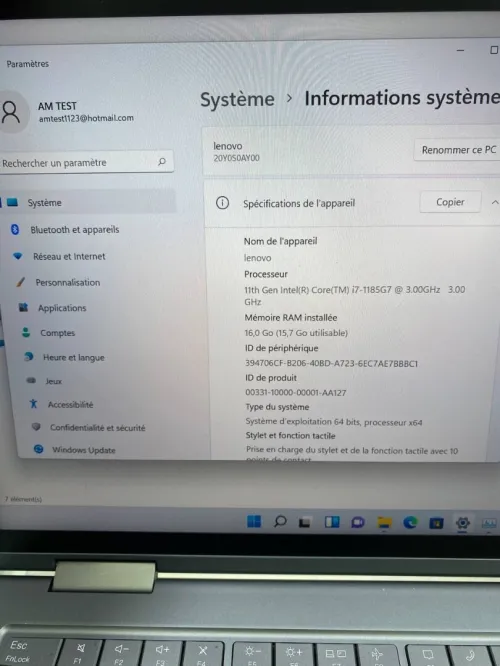Click the RAM value 16,0 Go
500x666 pixels.
coord(296,333)
